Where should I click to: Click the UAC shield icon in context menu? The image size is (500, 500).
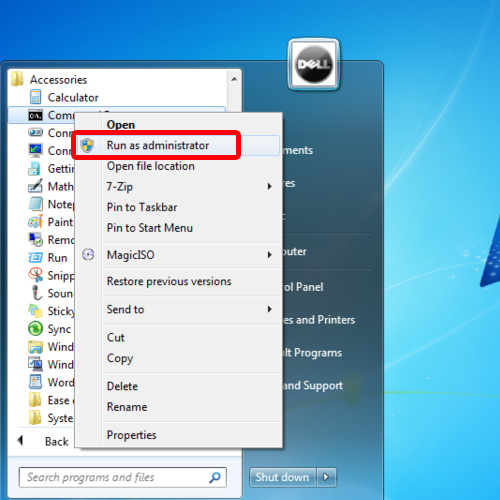(87, 145)
